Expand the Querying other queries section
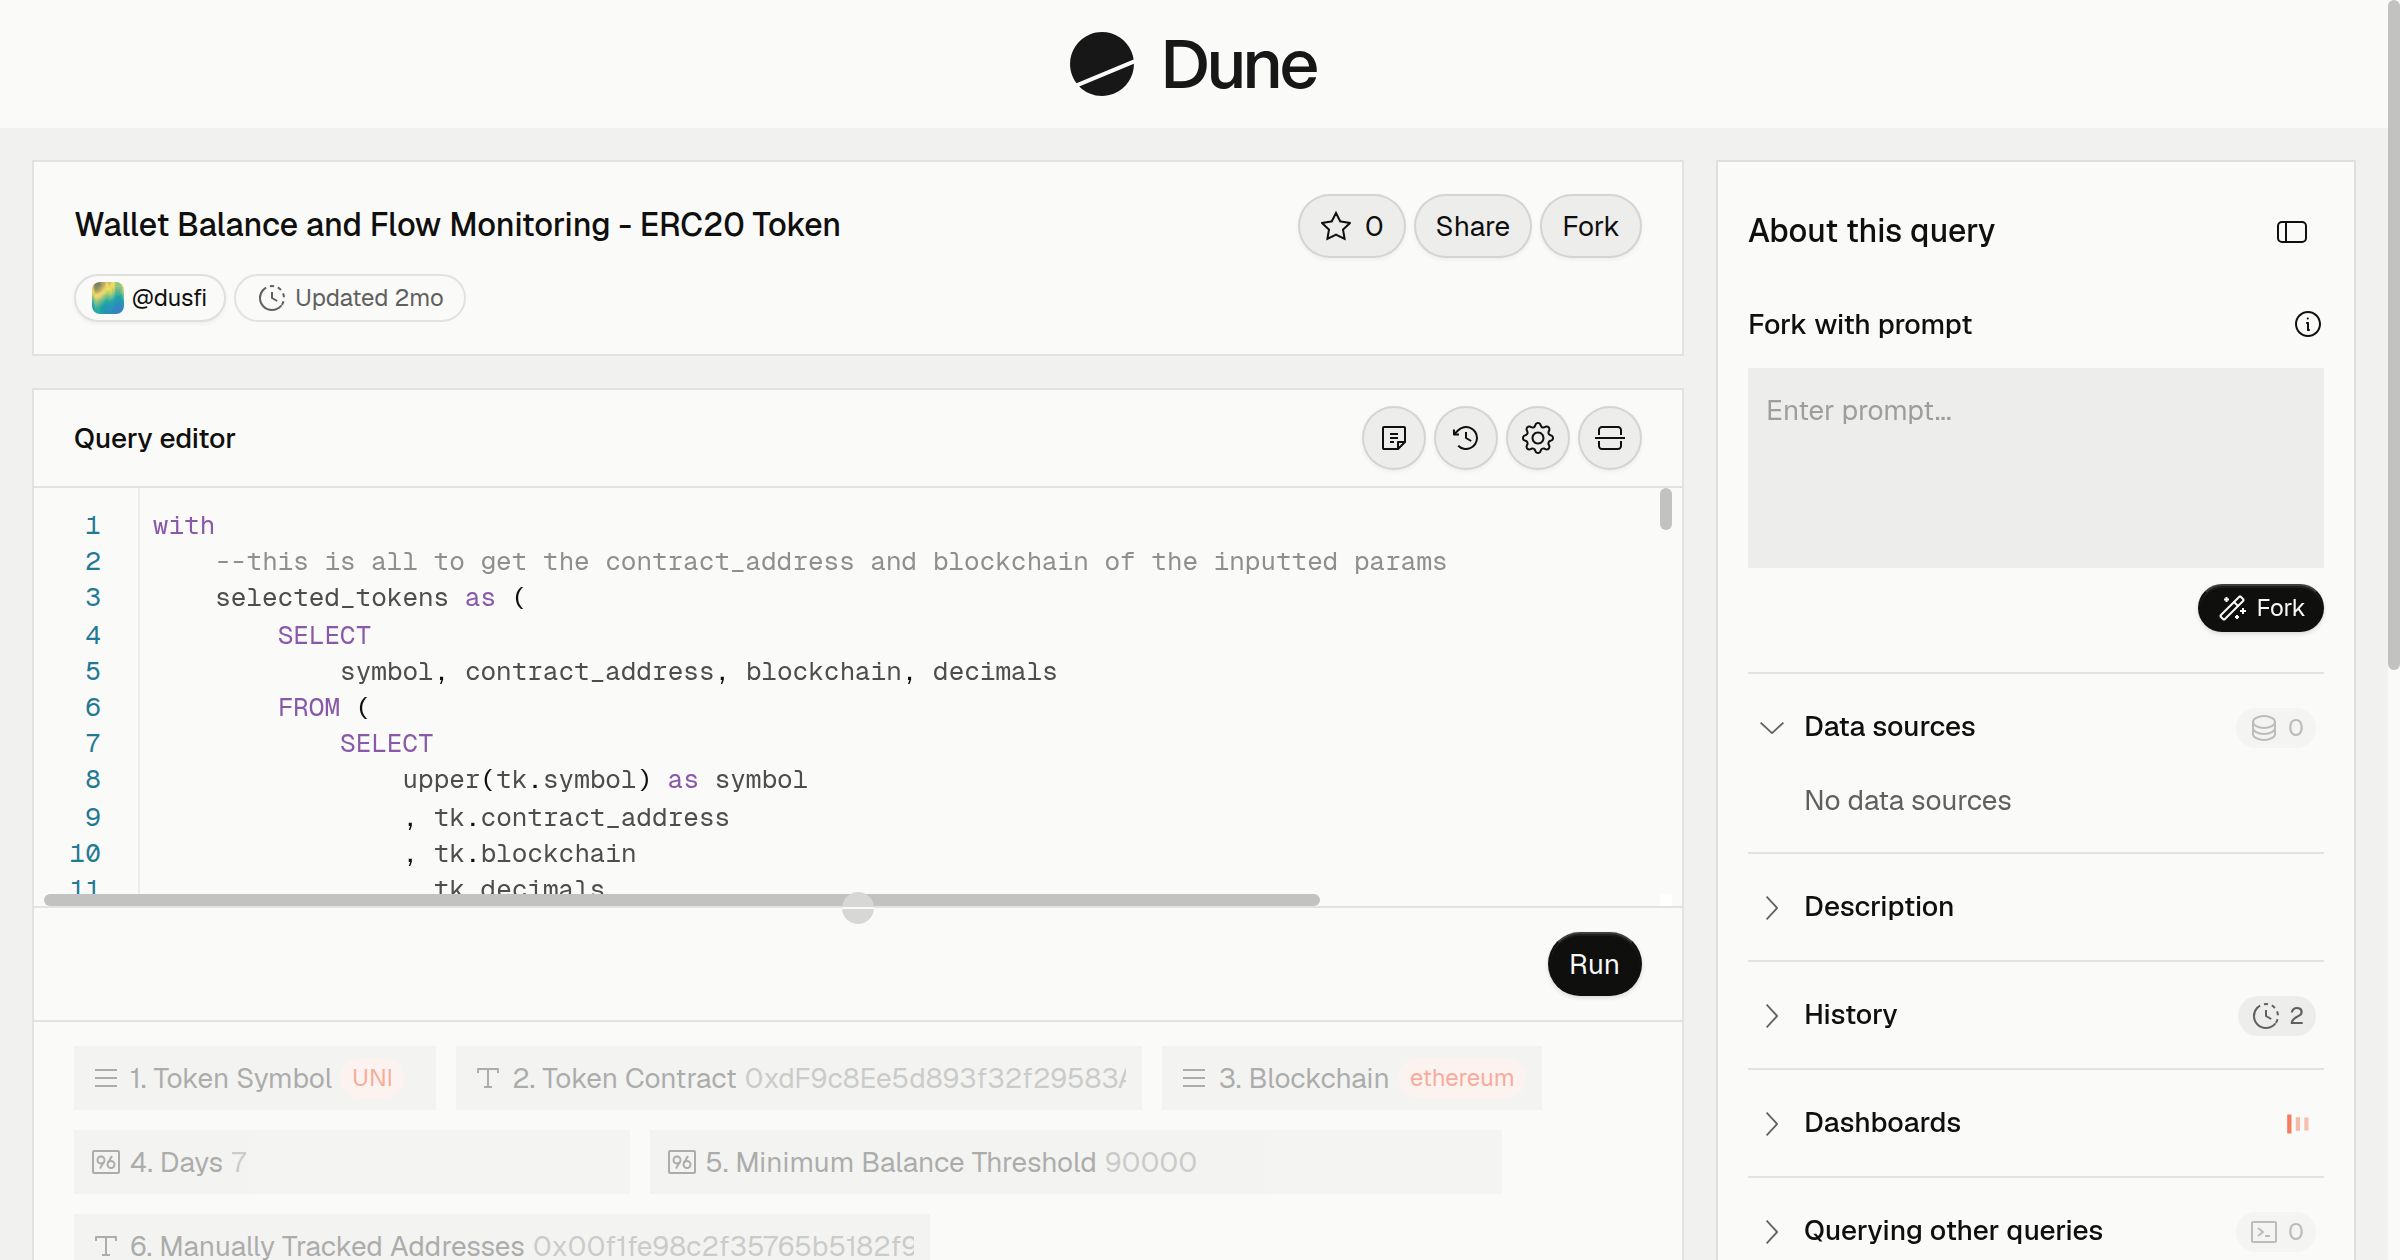Screen dimensions: 2400x1260 coord(1772,1231)
